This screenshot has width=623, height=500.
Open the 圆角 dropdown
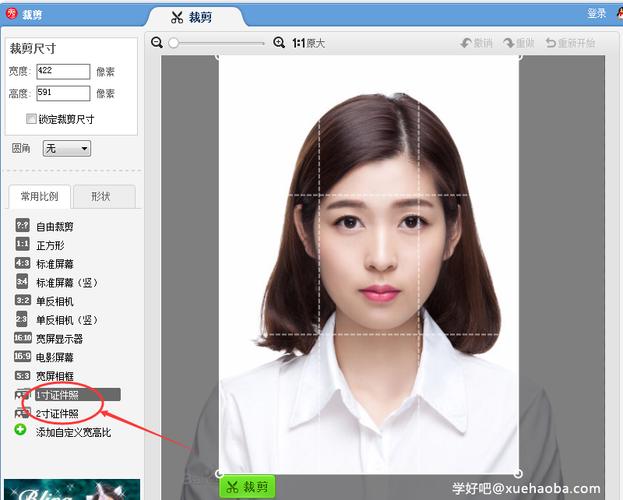[67, 148]
